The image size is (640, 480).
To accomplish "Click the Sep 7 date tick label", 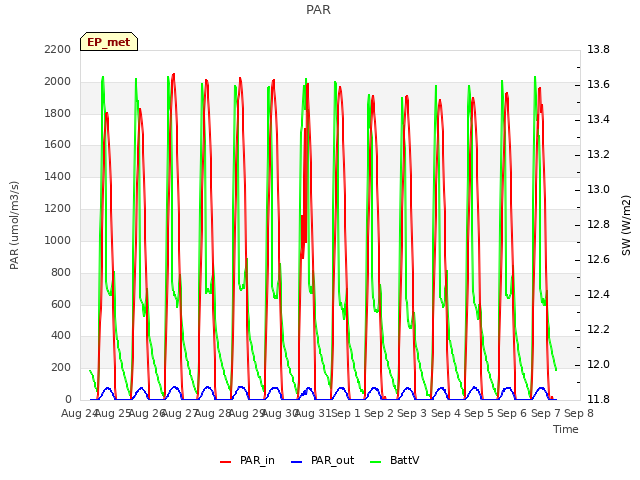I will point(546,413).
